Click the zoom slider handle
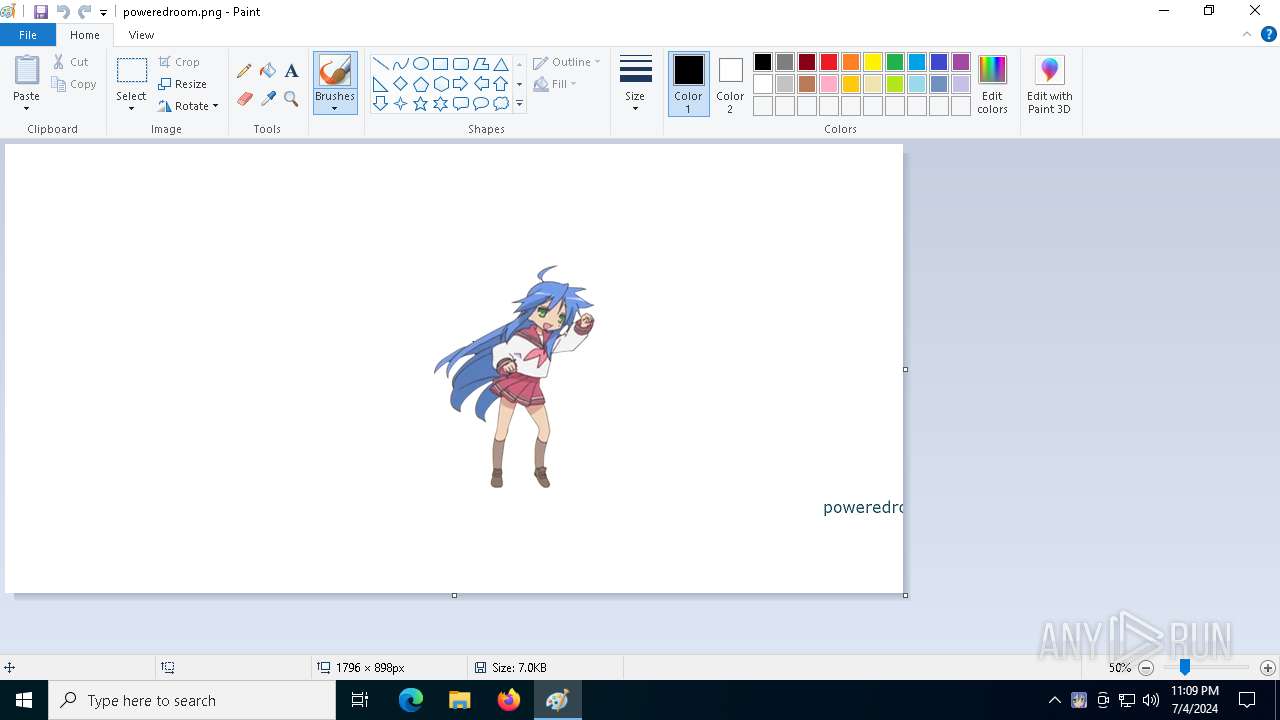Viewport: 1280px width, 720px height. point(1184,667)
